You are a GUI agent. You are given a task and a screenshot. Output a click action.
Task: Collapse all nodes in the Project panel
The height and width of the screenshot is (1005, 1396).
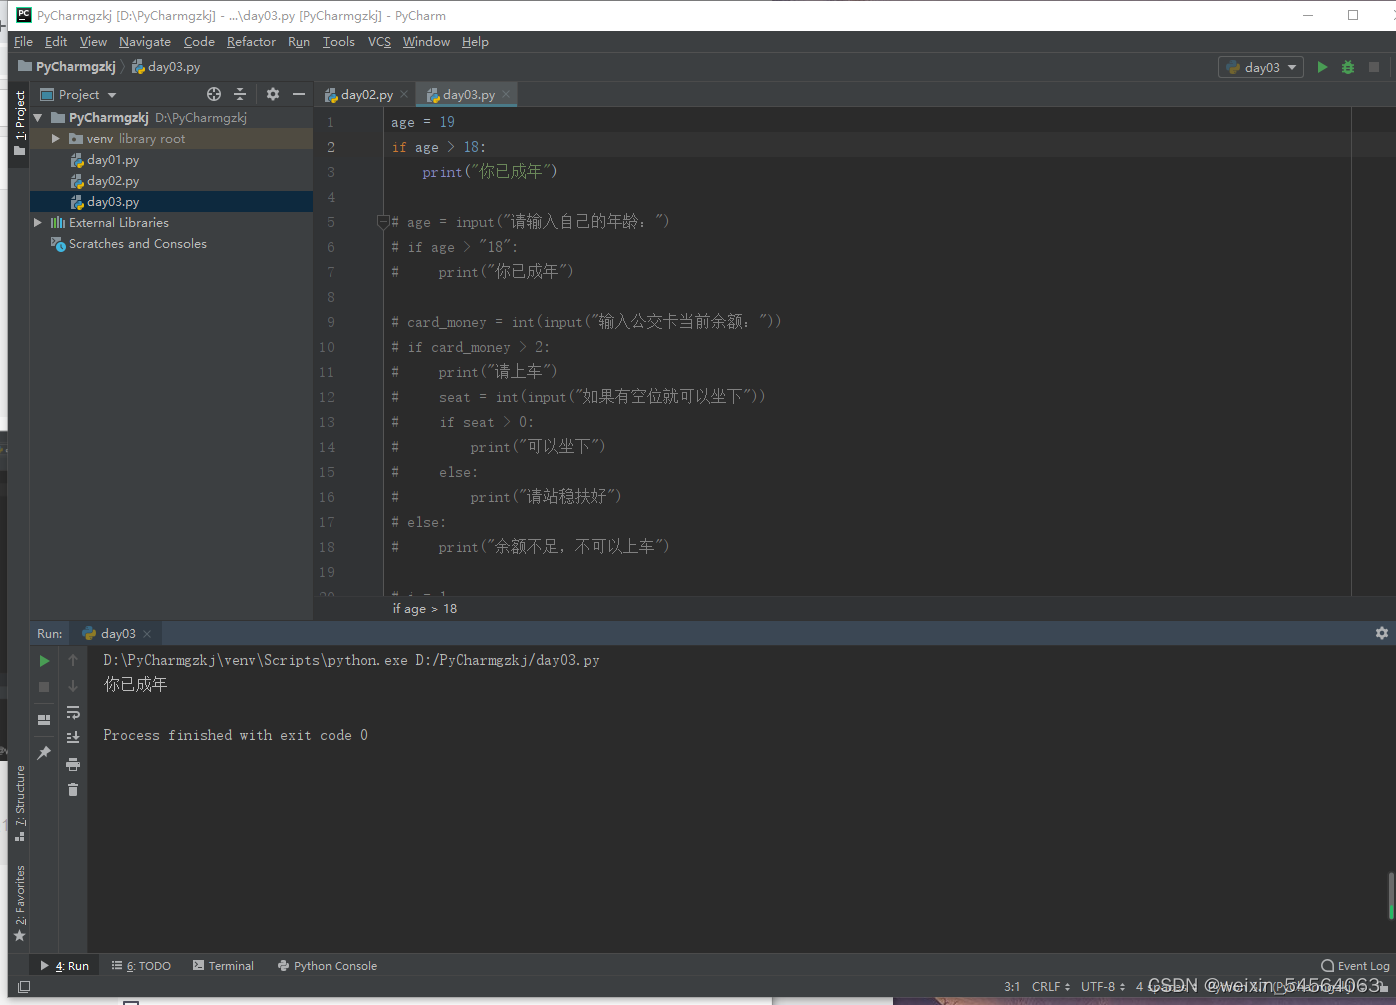(240, 94)
